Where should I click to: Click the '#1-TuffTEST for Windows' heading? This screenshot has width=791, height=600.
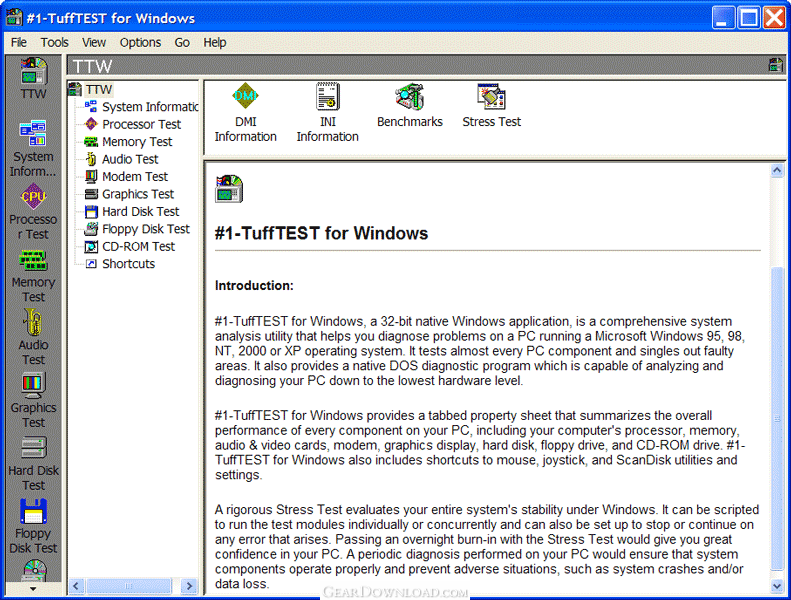[x=321, y=233]
